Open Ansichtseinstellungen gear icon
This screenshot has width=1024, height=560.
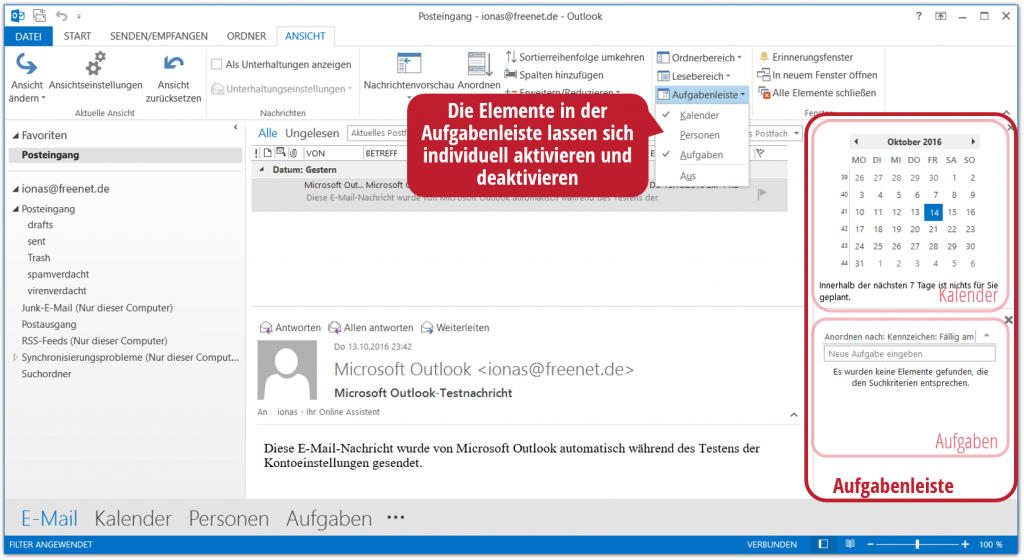click(x=95, y=64)
